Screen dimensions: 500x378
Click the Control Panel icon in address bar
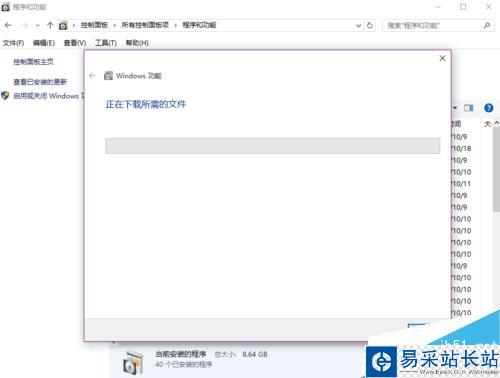click(x=63, y=25)
